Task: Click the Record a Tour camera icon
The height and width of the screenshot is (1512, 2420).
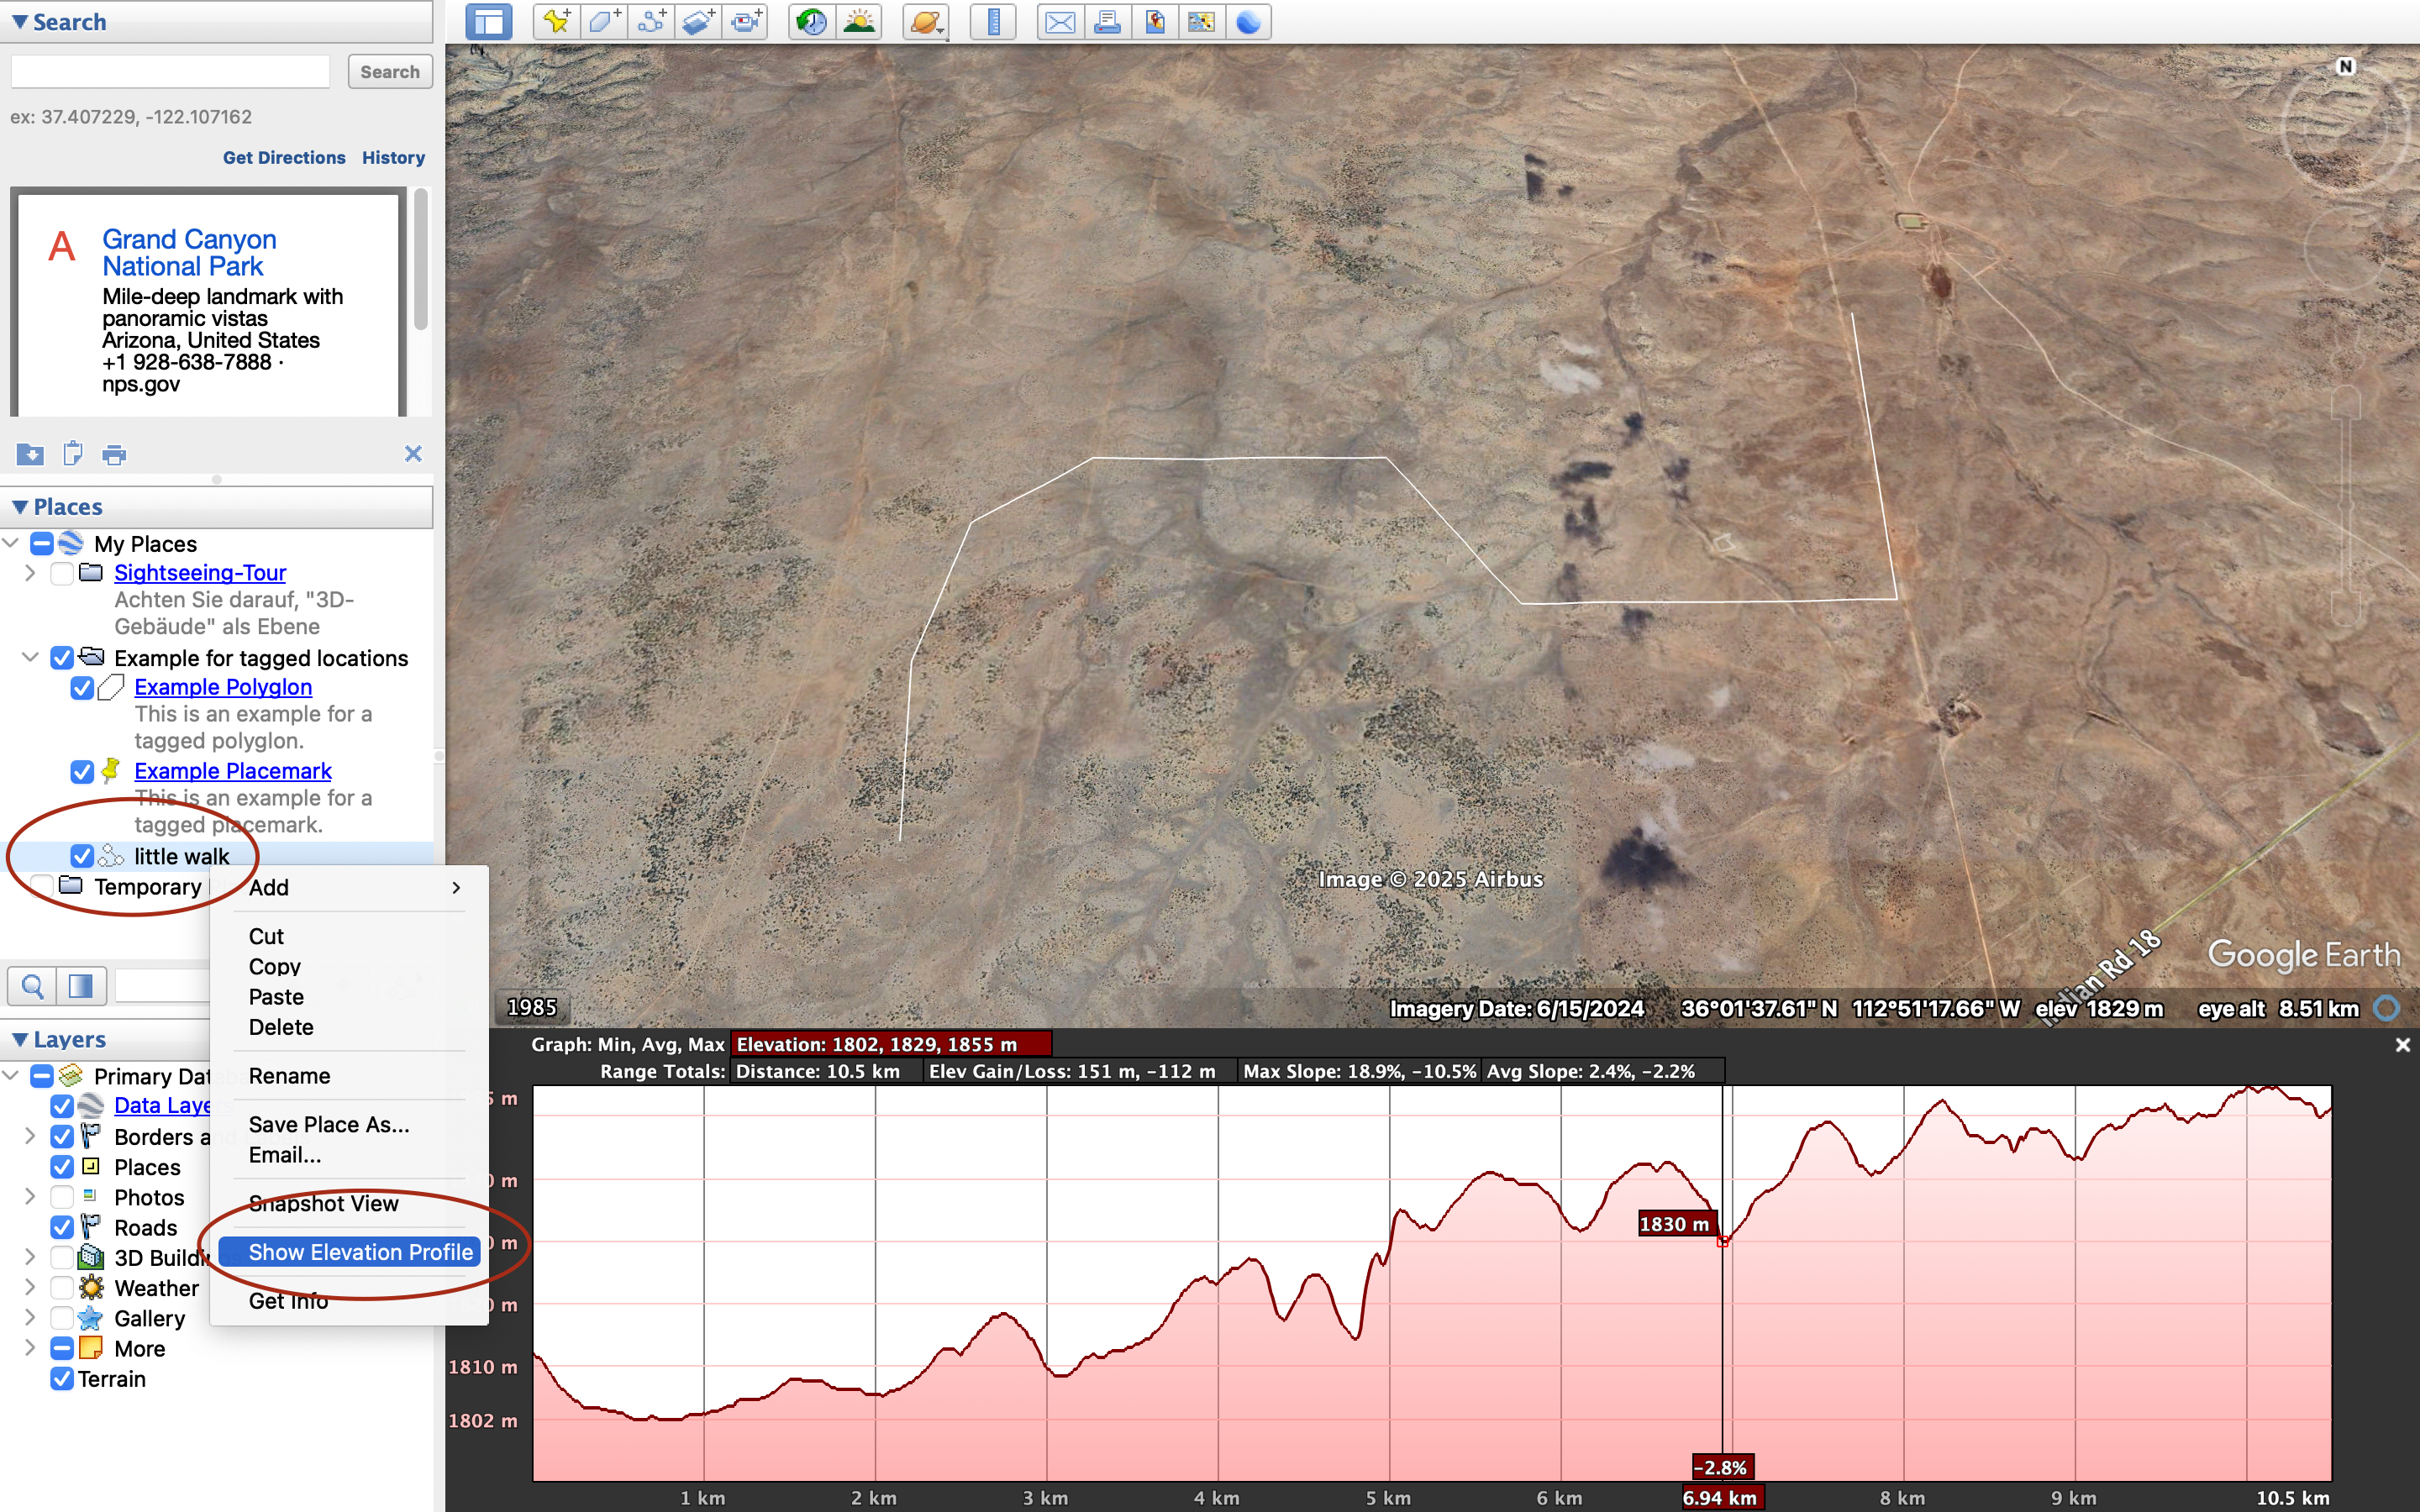Action: (746, 21)
